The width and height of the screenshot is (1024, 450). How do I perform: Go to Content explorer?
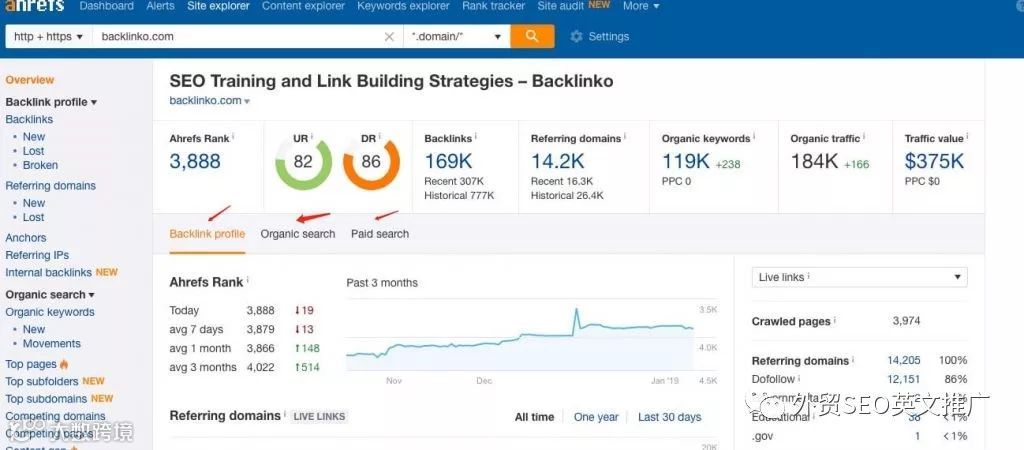[303, 6]
